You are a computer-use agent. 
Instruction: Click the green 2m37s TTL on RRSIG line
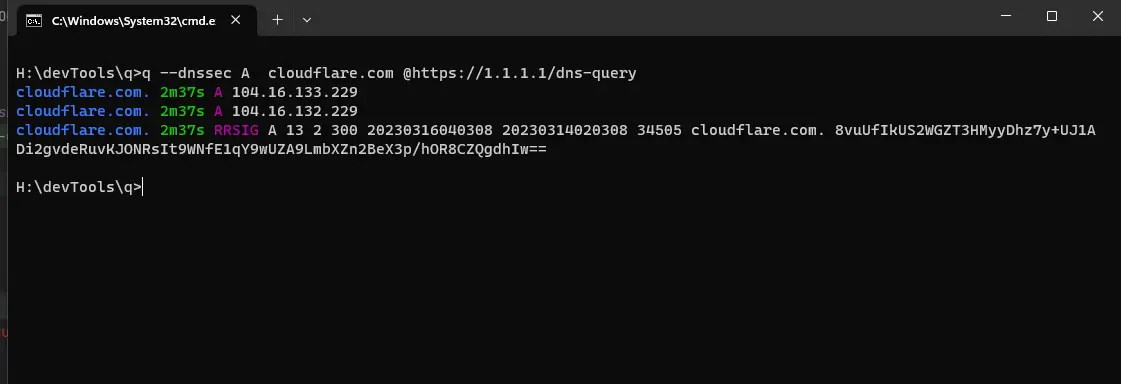tap(182, 131)
